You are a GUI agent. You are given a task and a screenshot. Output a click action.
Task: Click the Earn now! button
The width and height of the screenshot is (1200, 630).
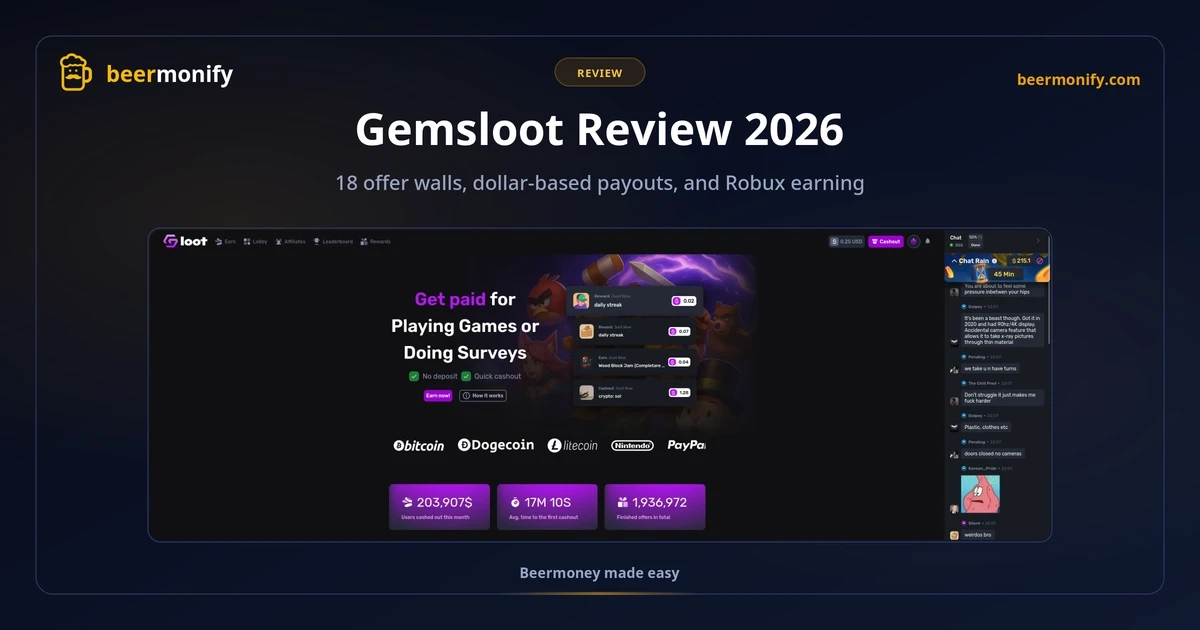[438, 396]
